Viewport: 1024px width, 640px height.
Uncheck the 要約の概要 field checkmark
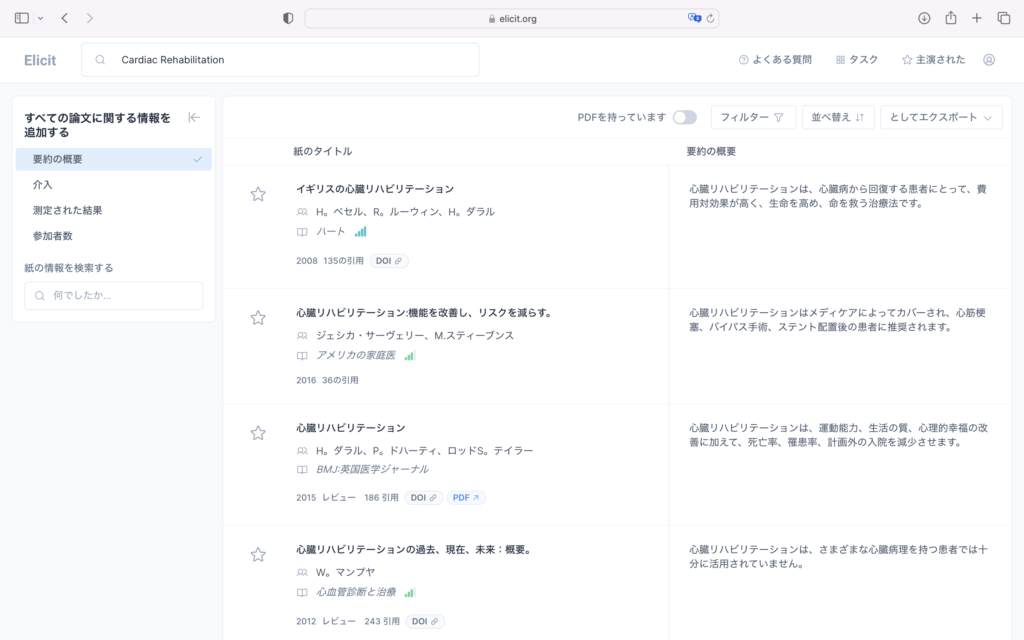pos(198,159)
